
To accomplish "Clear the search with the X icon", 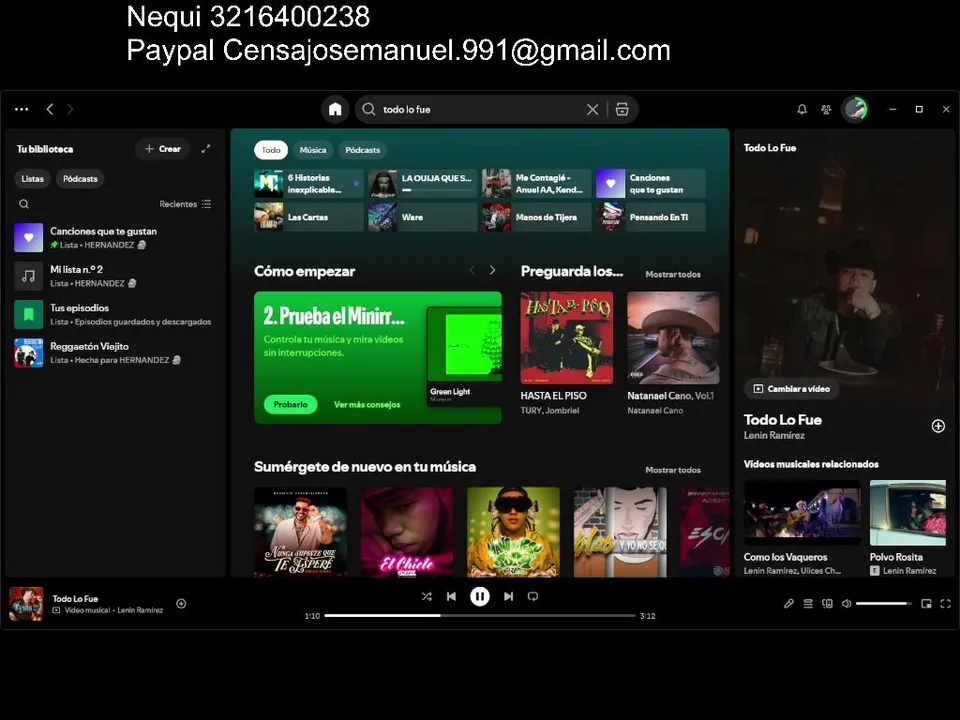I will (x=592, y=109).
